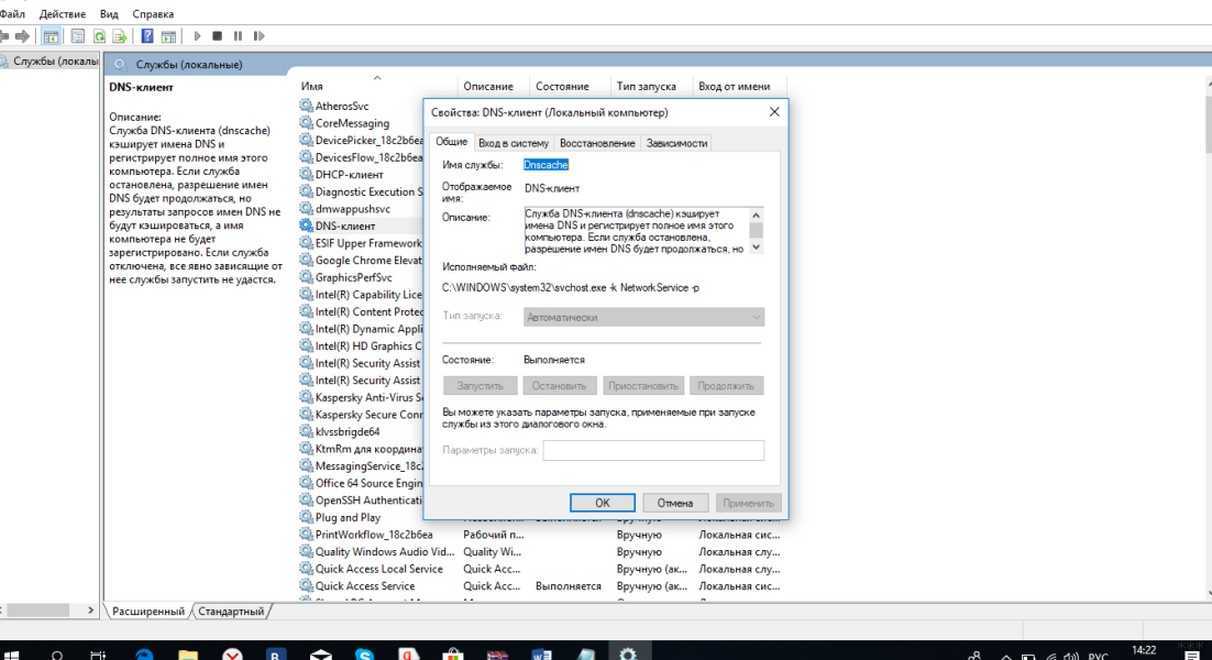The height and width of the screenshot is (660, 1212).
Task: Sort the list by the Имя column header
Action: (x=312, y=86)
